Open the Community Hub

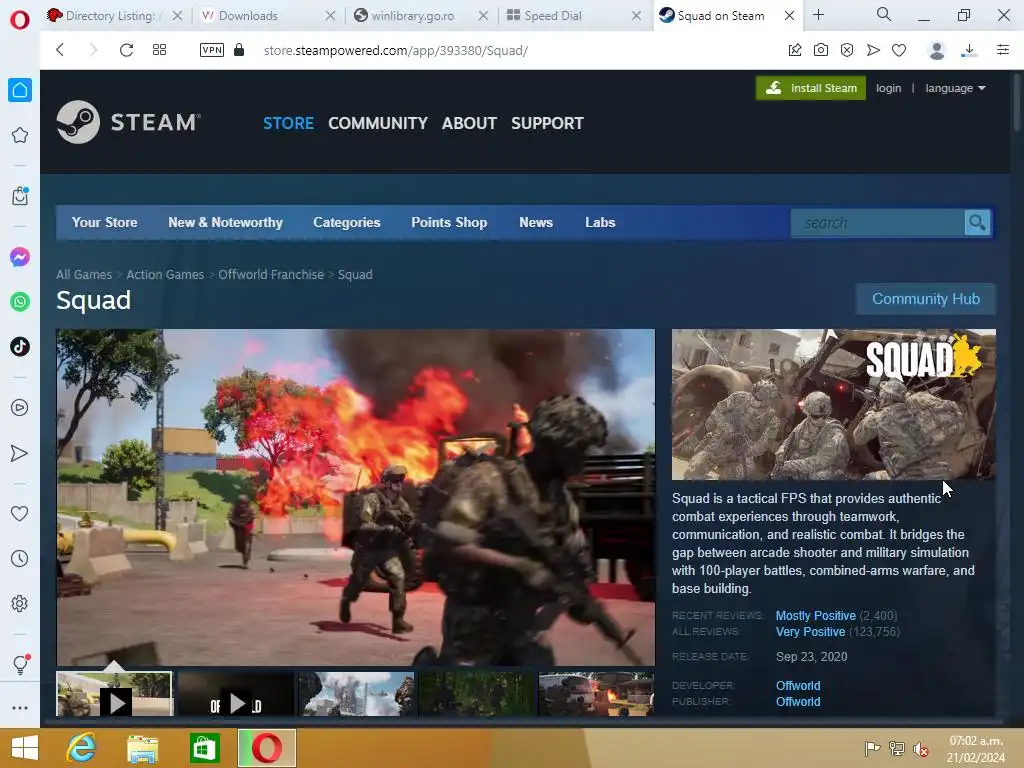click(x=925, y=299)
